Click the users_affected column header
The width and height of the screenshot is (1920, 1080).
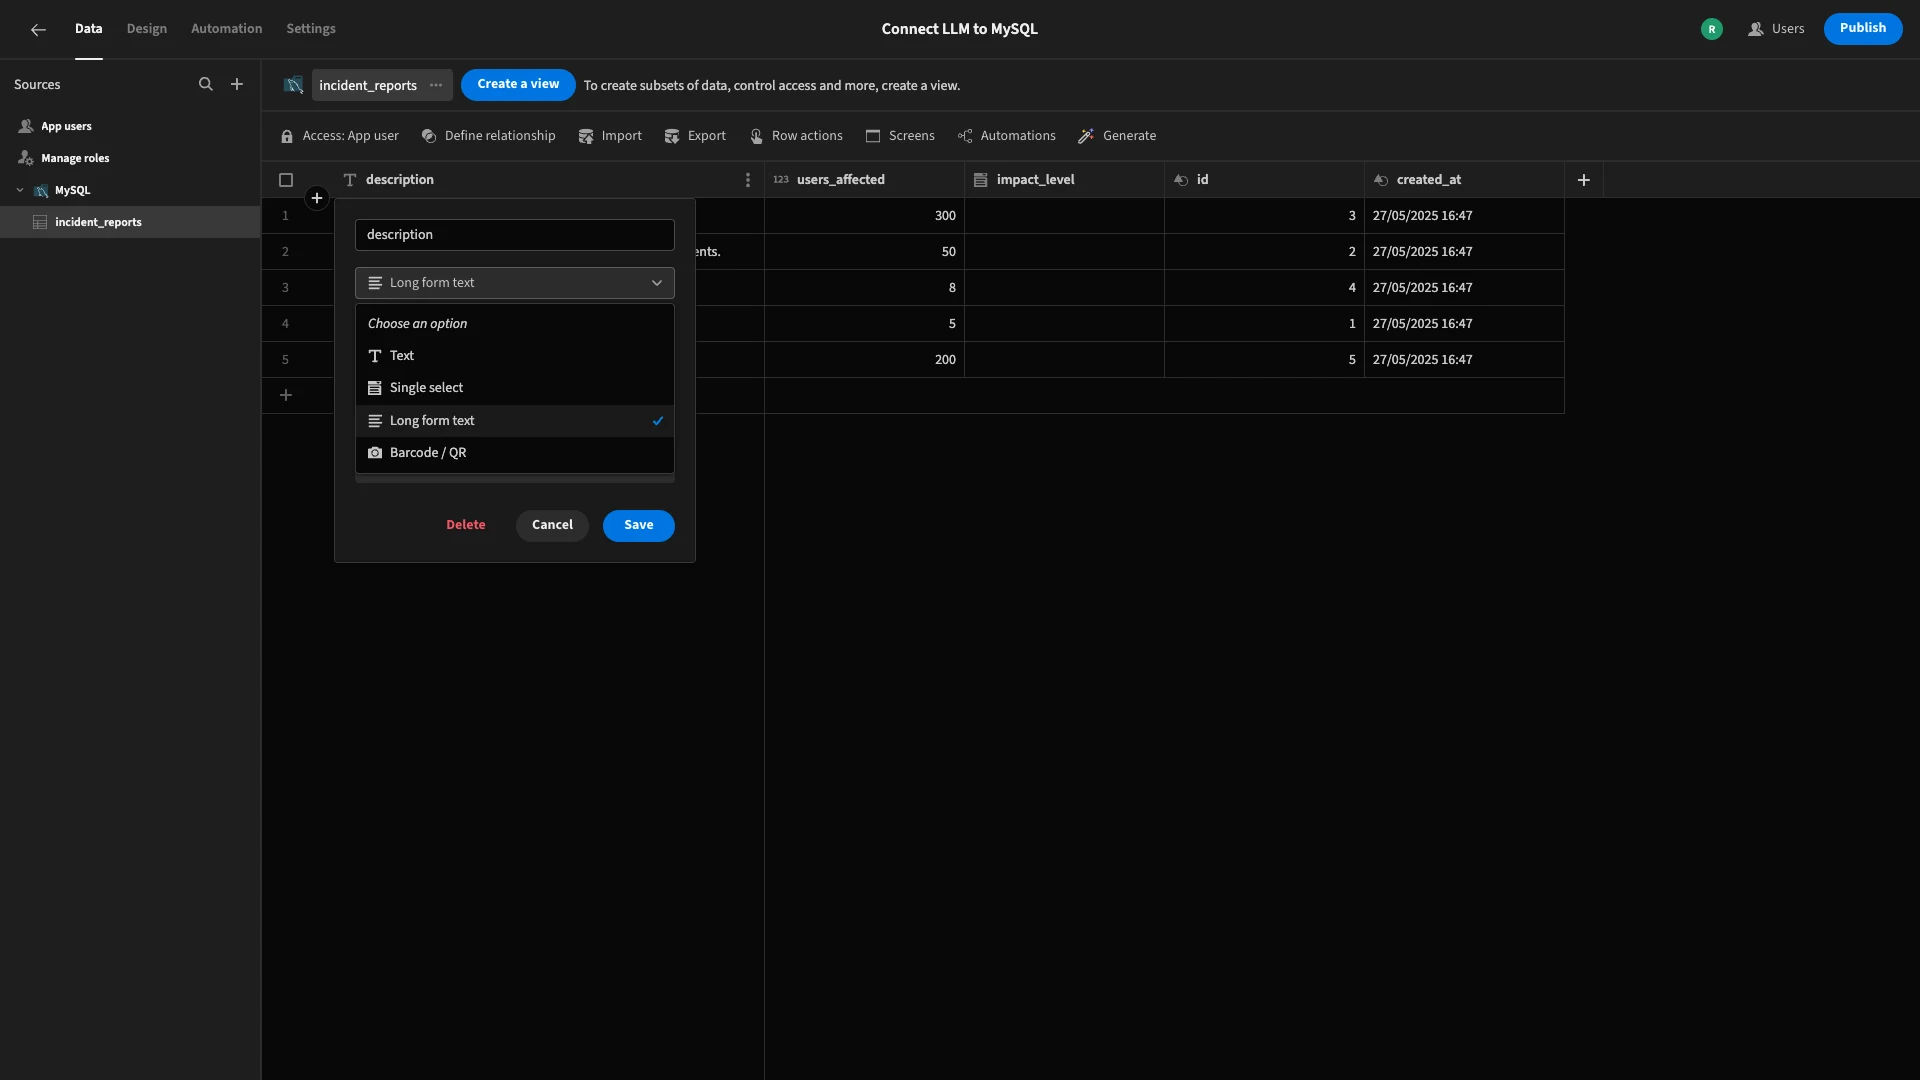coord(864,180)
